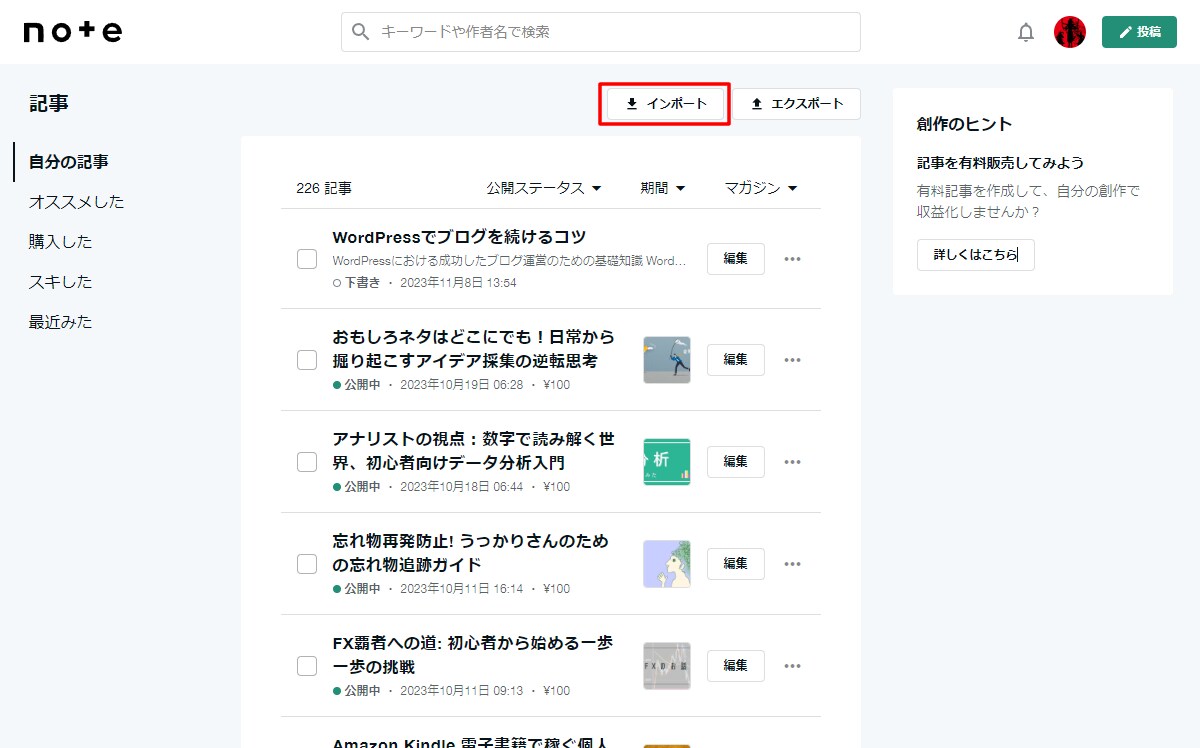This screenshot has width=1200, height=748.
Task: Select 購入した in the sidebar
Action: [61, 242]
